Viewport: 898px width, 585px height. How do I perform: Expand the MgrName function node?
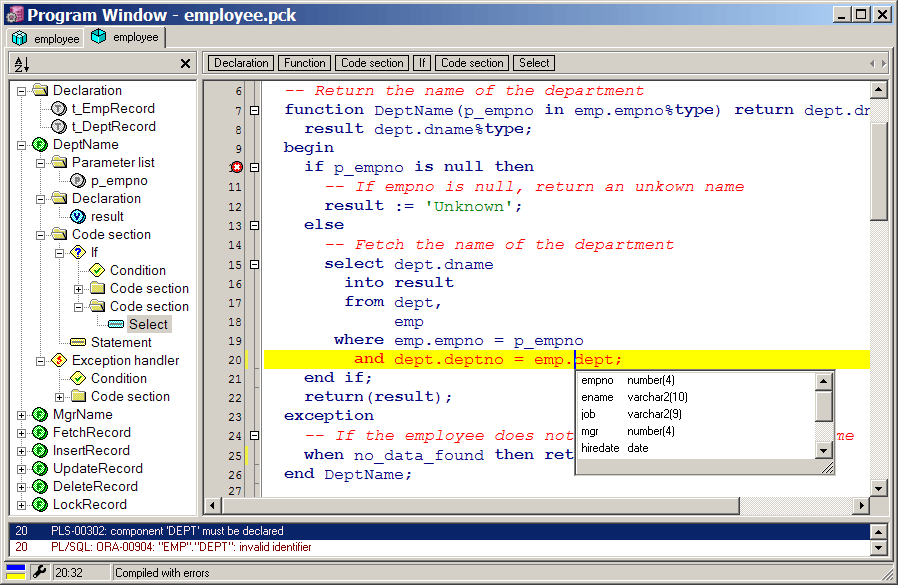(x=22, y=415)
